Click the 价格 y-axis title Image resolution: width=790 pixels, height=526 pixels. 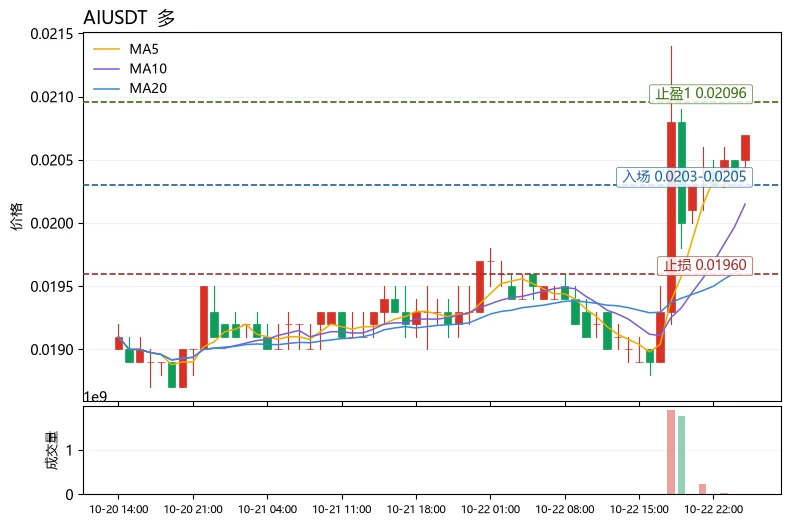click(x=17, y=216)
